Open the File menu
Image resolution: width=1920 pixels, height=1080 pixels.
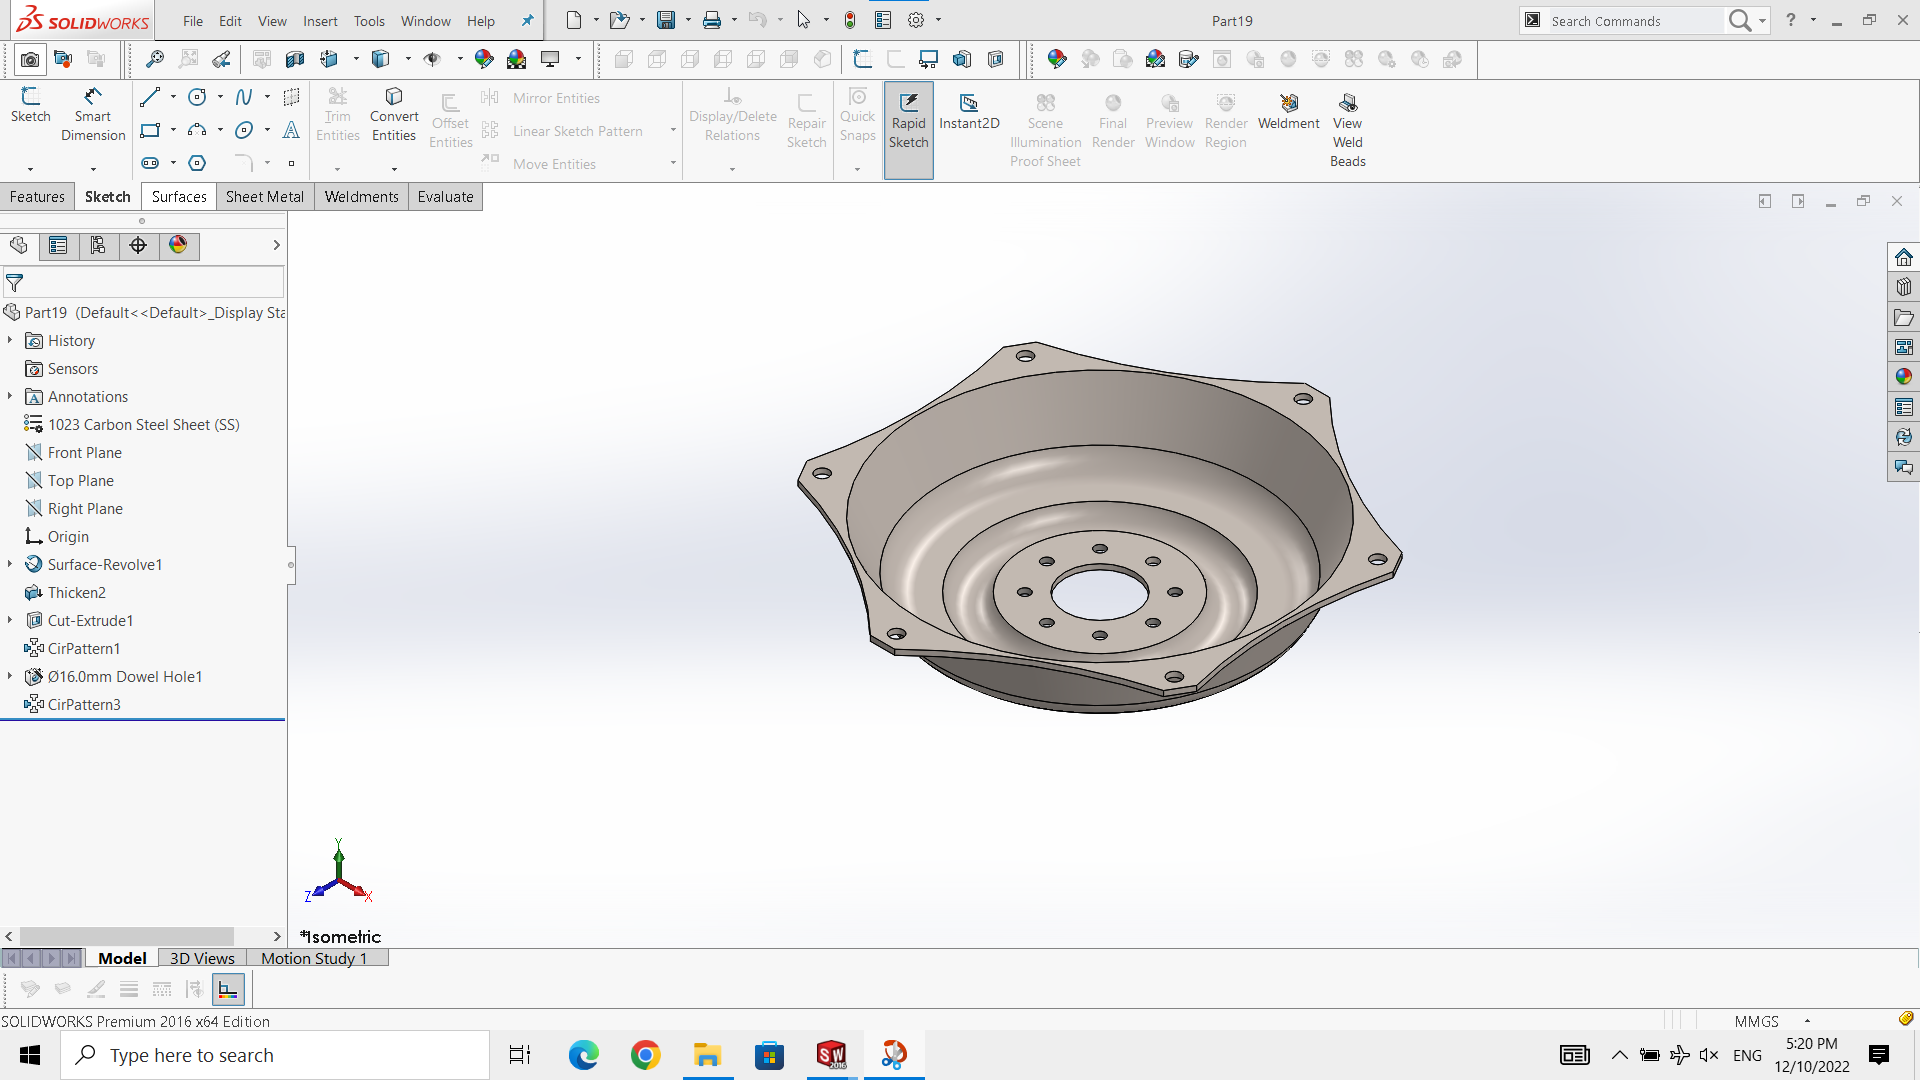[x=193, y=21]
